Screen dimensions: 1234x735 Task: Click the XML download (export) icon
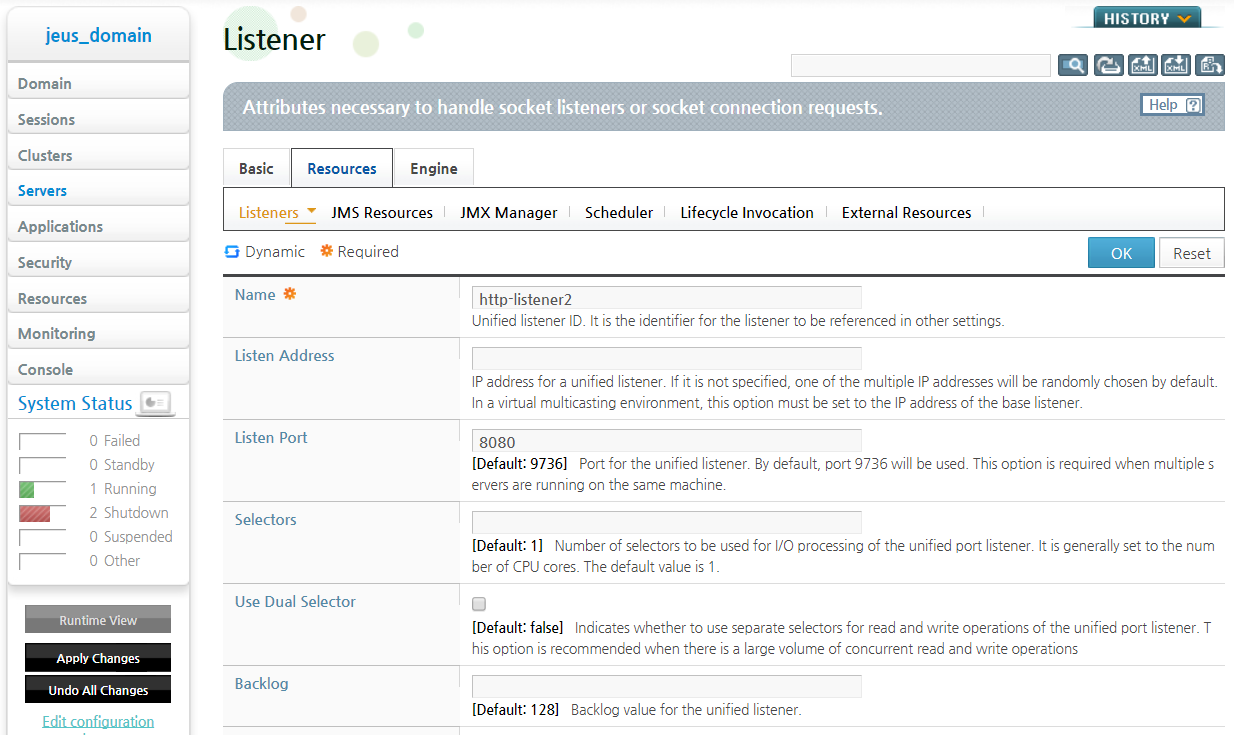pos(1176,65)
